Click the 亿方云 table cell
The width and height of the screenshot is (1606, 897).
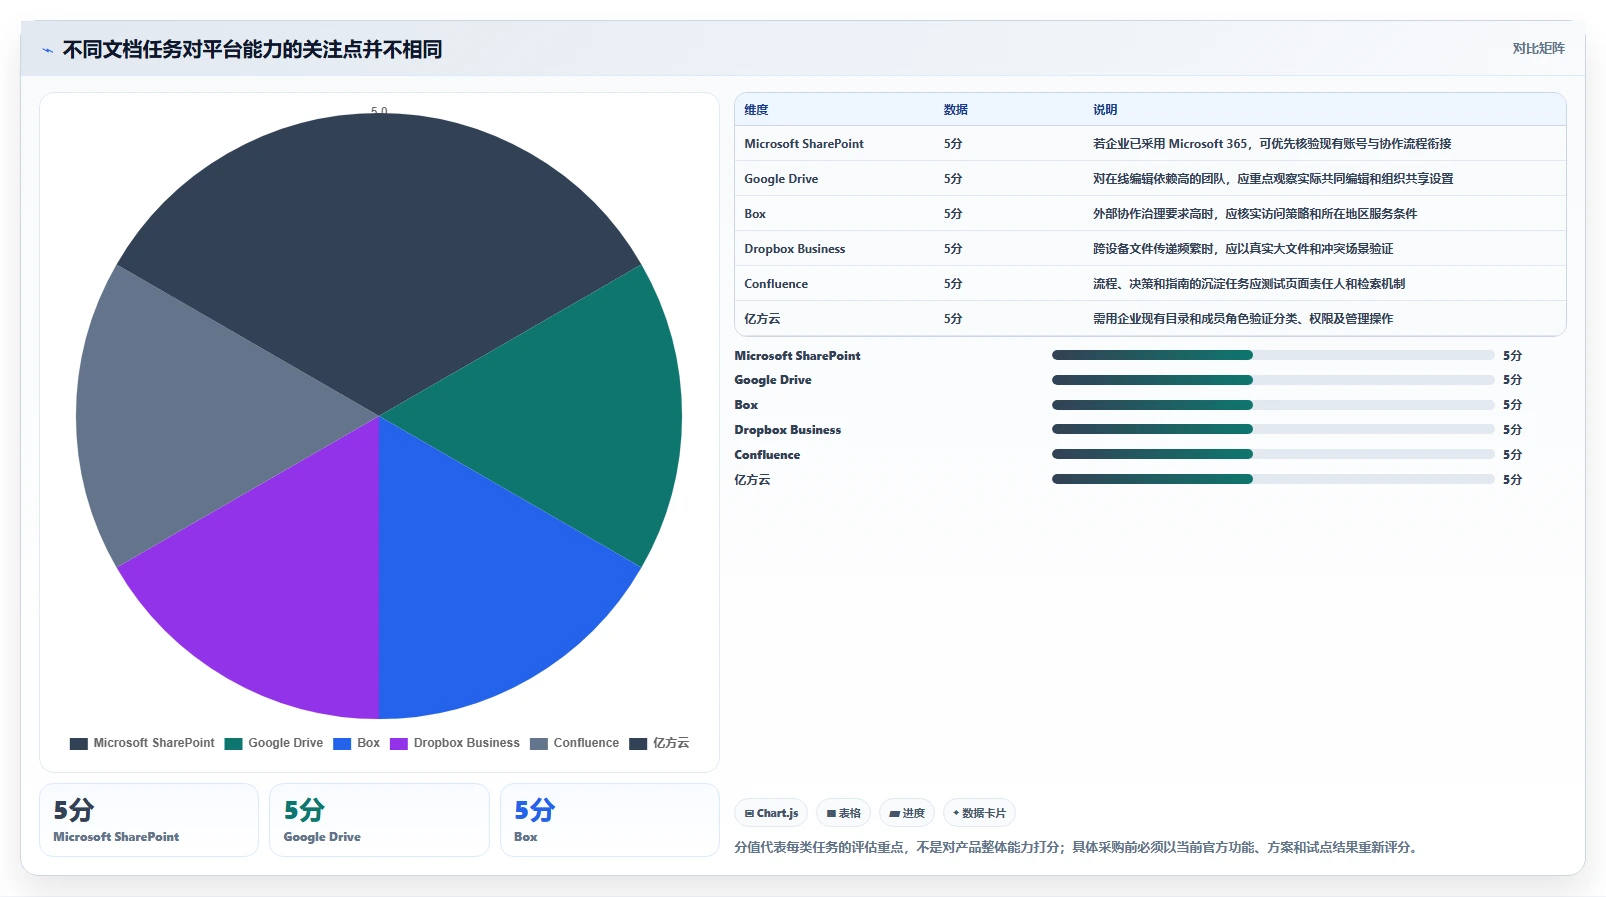(x=762, y=319)
